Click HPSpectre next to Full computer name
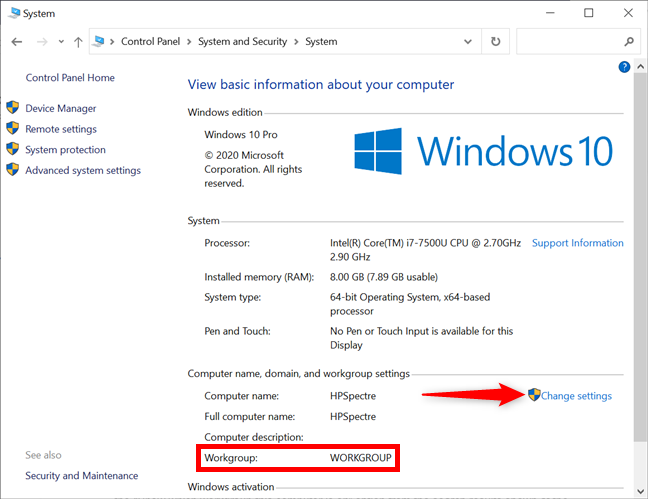Screen dimensions: 648x499 point(353,417)
